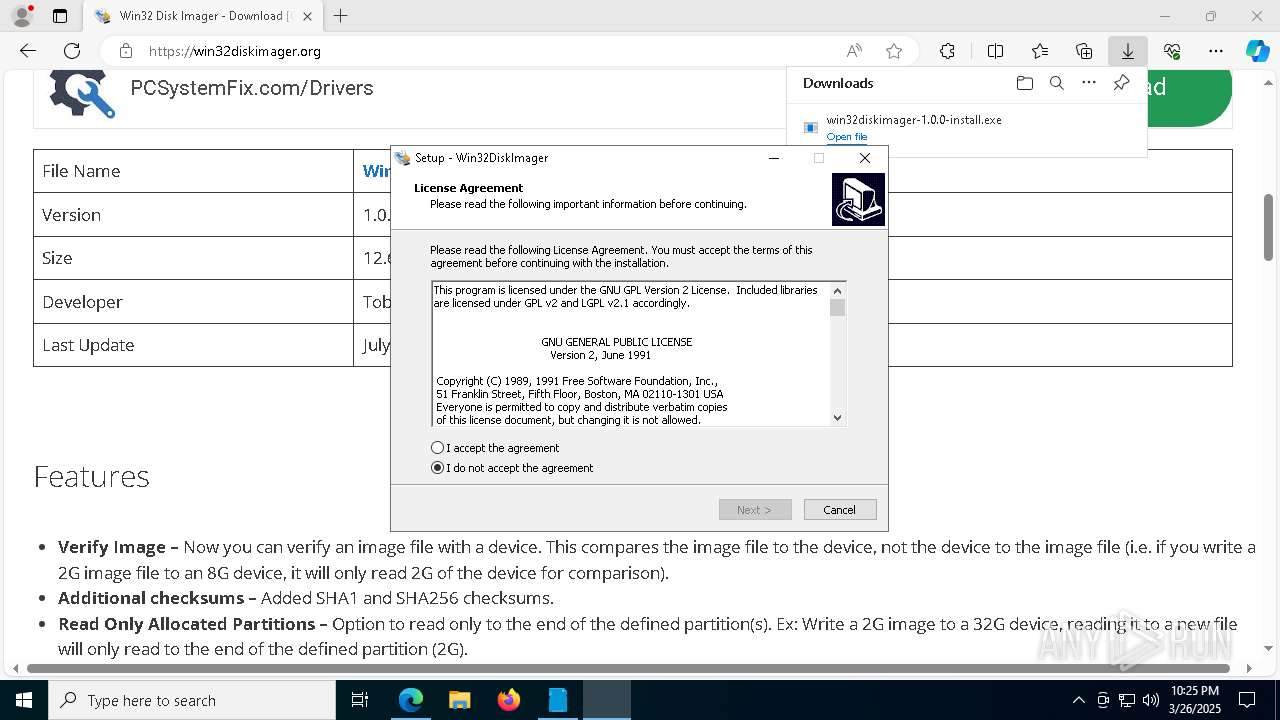Click the browser back arrow

tap(28, 51)
